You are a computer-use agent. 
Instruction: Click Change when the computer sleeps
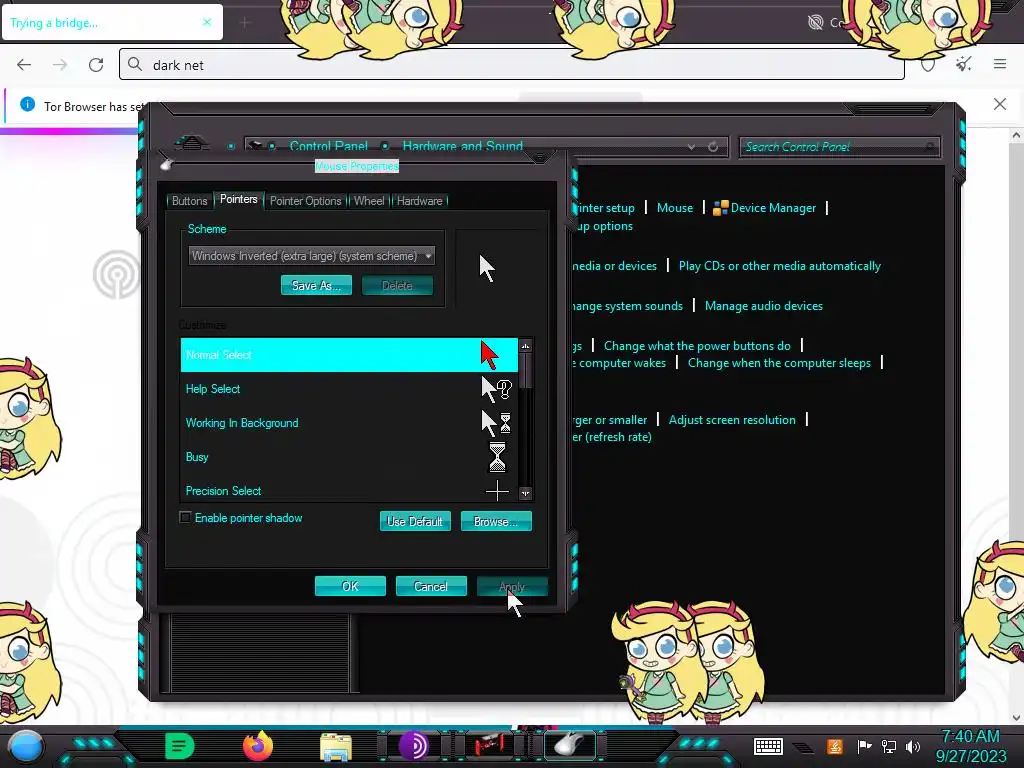pyautogui.click(x=779, y=362)
